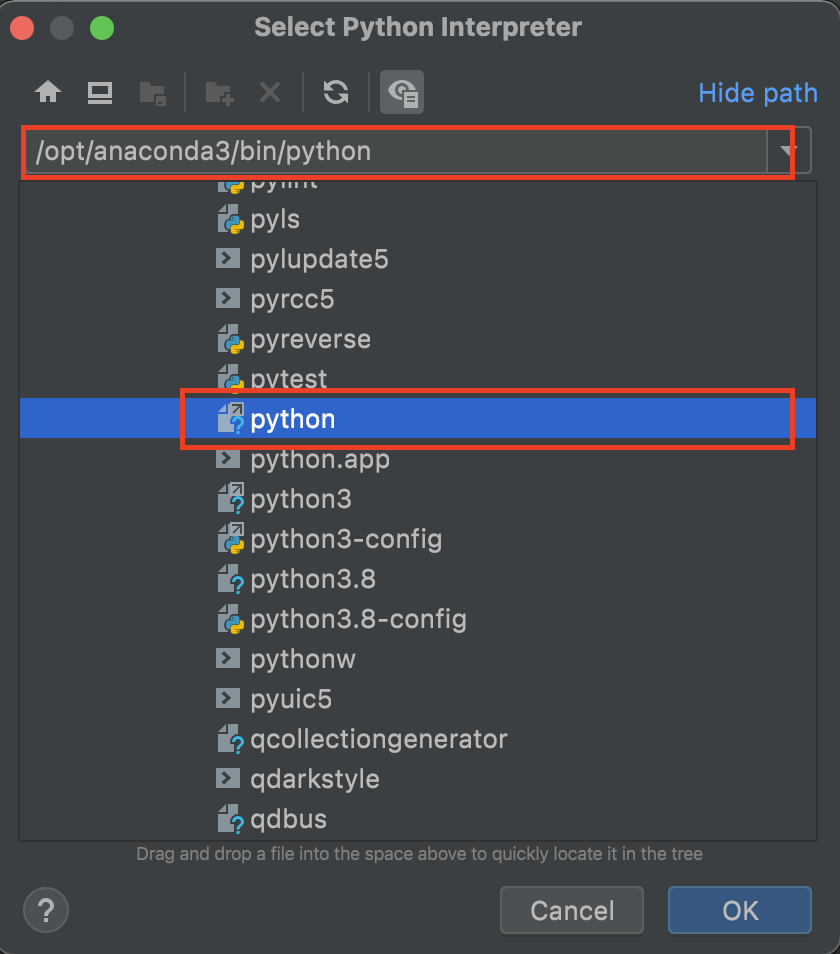
Task: Go to the project directory
Action: click(x=153, y=93)
